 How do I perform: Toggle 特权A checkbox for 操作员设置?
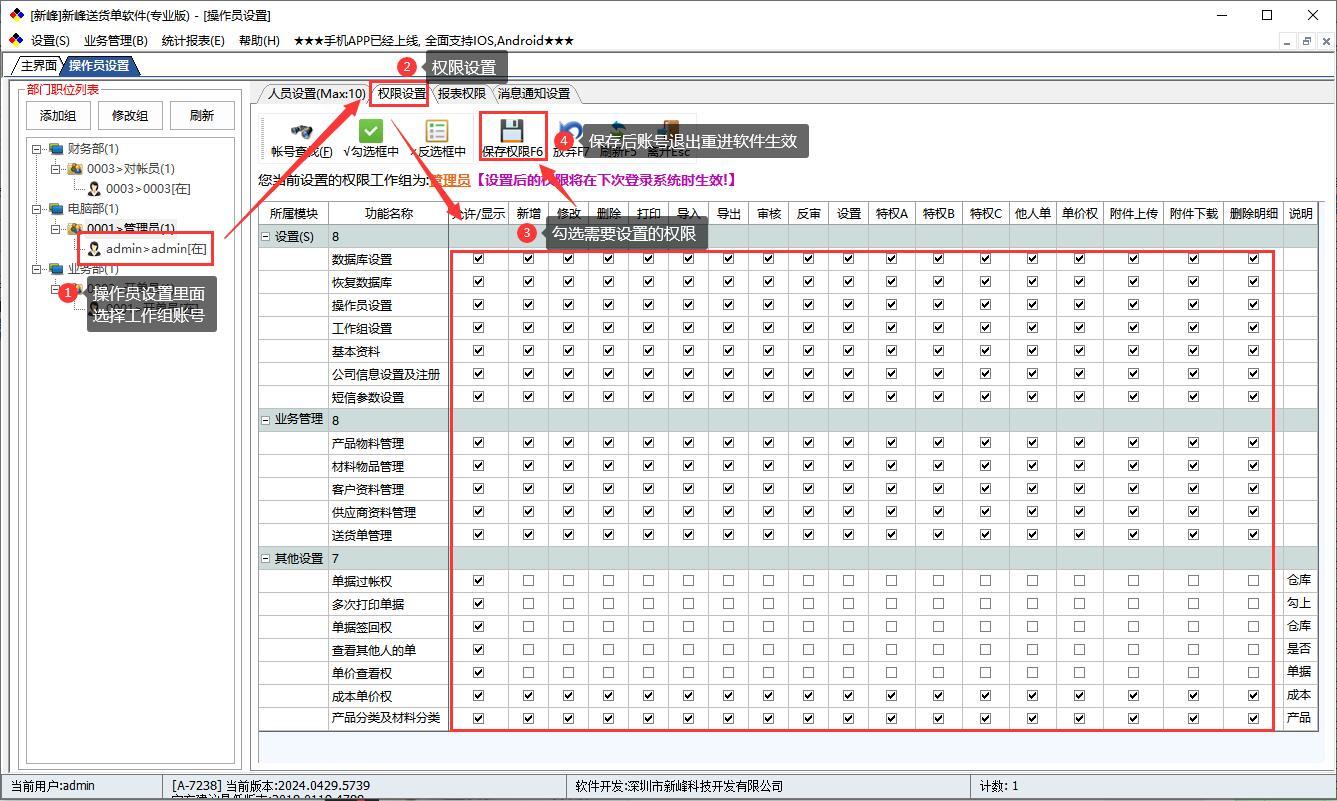tap(891, 304)
